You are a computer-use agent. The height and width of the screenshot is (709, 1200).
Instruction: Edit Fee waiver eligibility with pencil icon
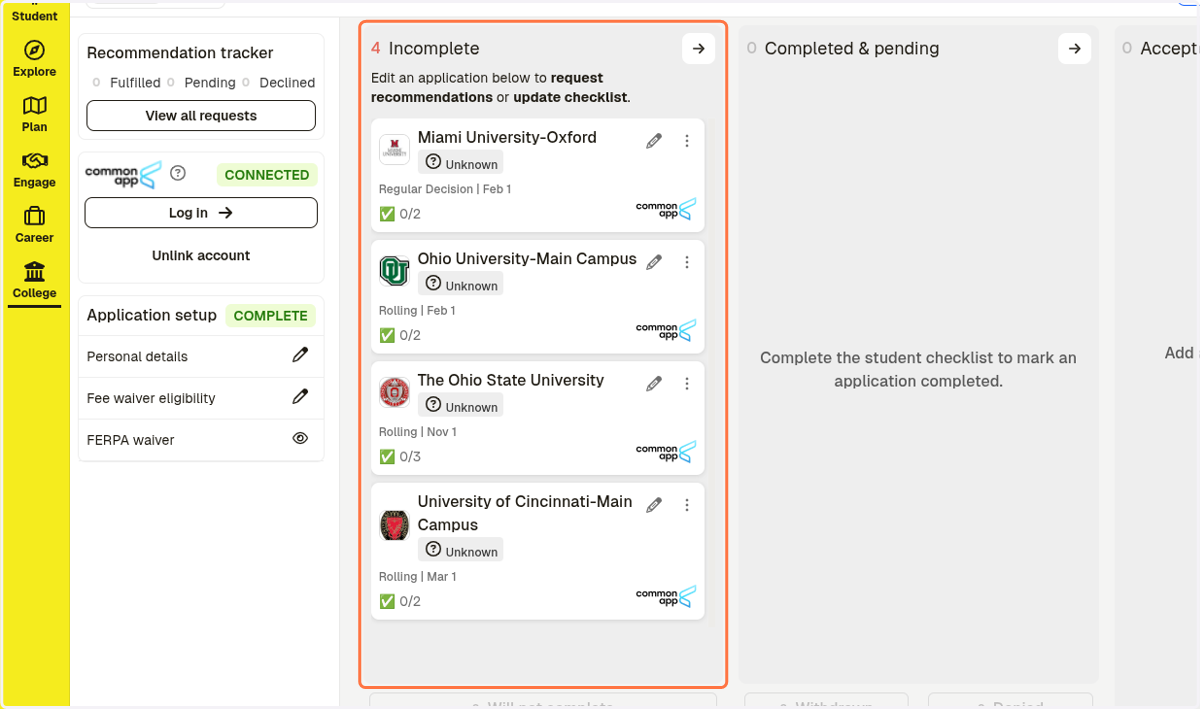pyautogui.click(x=300, y=397)
